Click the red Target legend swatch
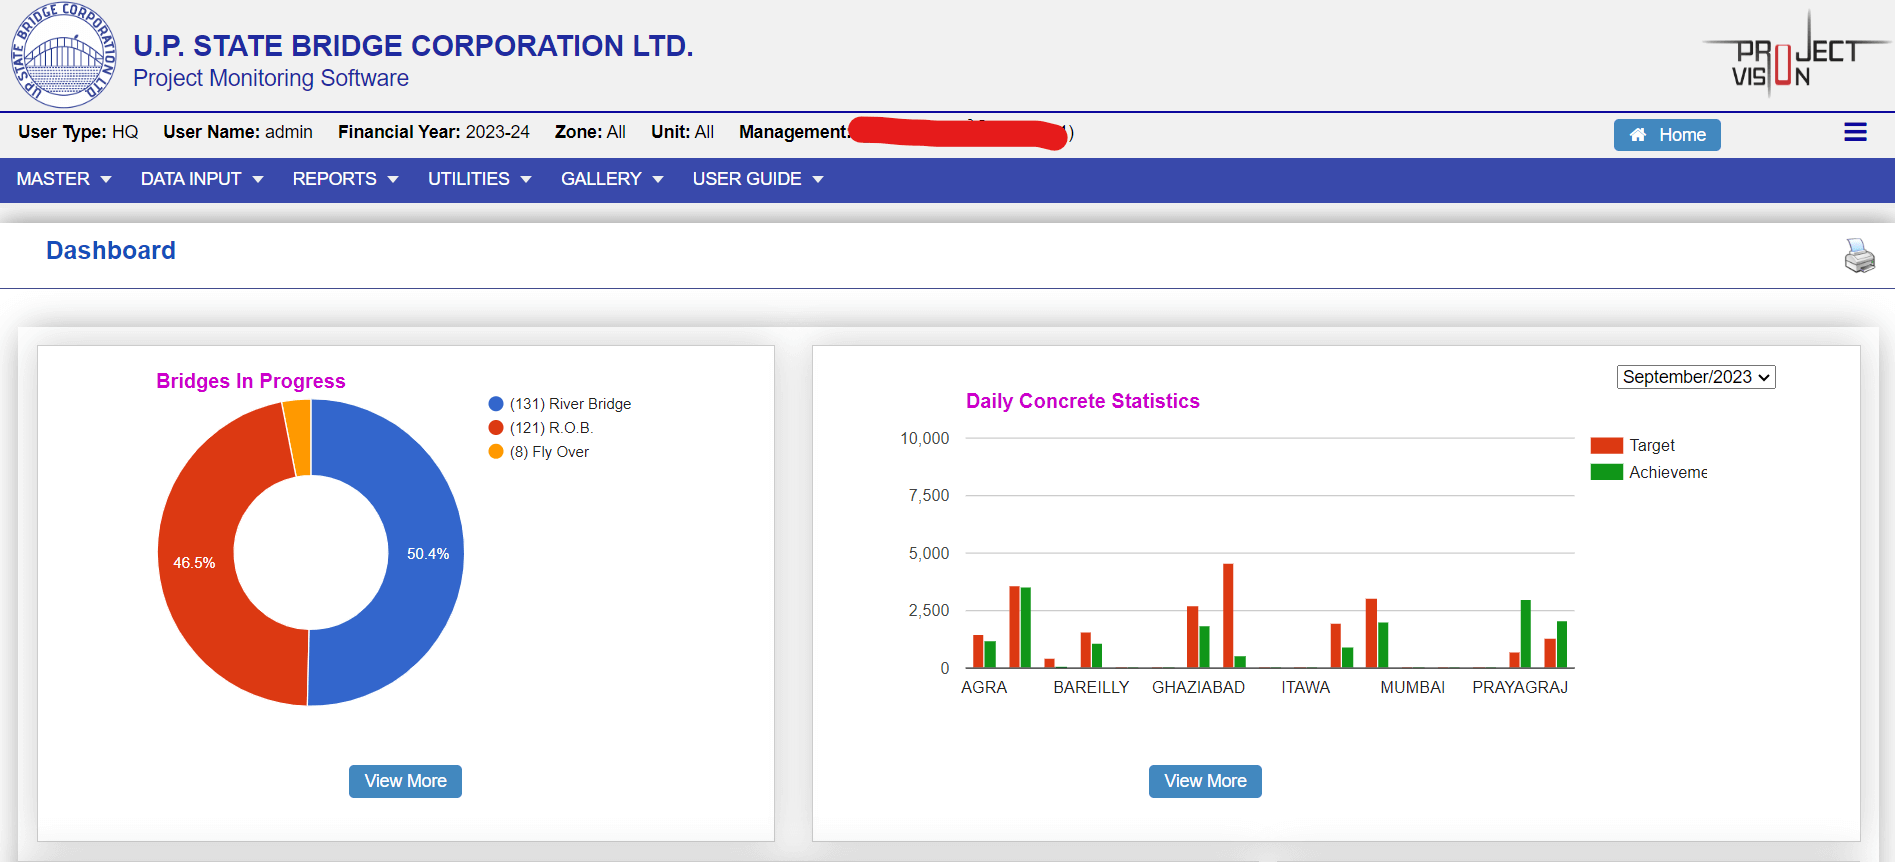Image resolution: width=1895 pixels, height=862 pixels. tap(1607, 445)
